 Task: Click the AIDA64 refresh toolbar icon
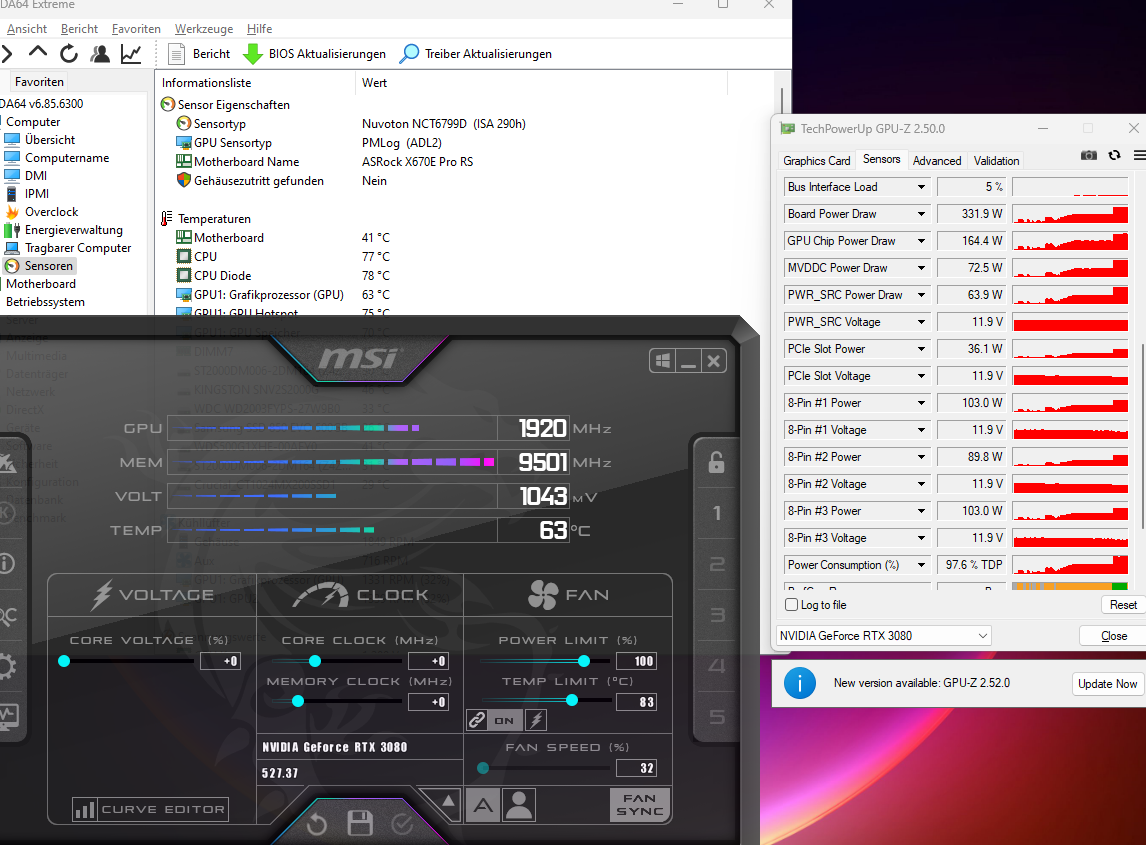coord(69,53)
